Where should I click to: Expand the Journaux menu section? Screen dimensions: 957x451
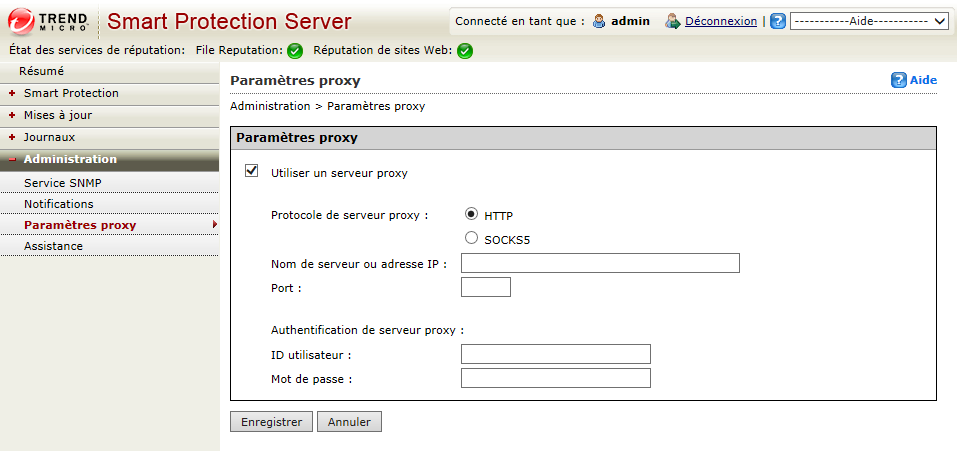coord(49,137)
